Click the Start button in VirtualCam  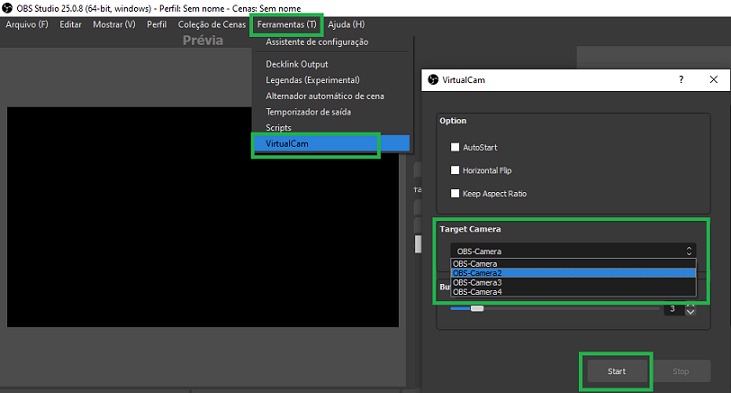pyautogui.click(x=617, y=371)
